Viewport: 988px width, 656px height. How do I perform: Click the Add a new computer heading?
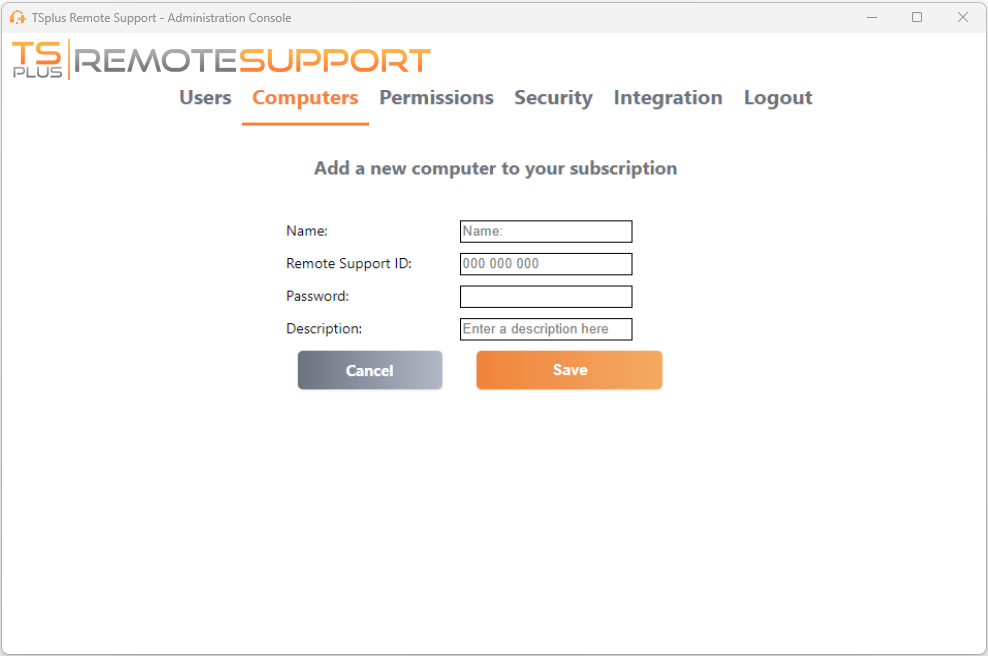pos(494,168)
